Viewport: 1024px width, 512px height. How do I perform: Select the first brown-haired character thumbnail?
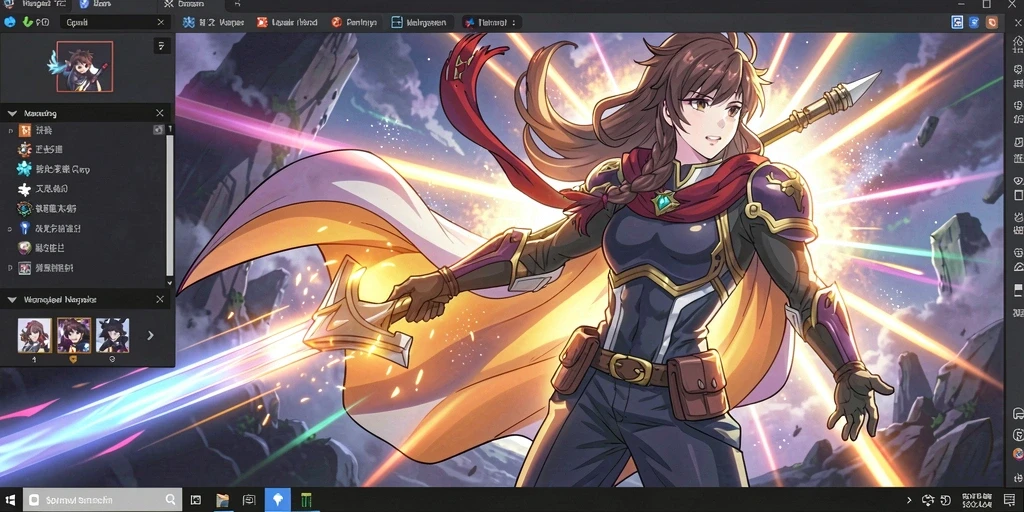point(35,335)
